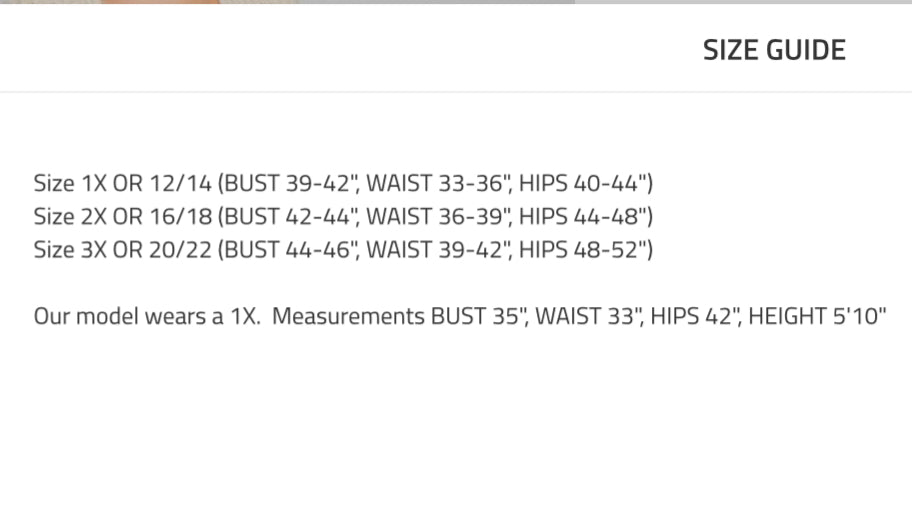
Task: Click the 'HIPS 48-52' measurement text
Action: (x=583, y=249)
